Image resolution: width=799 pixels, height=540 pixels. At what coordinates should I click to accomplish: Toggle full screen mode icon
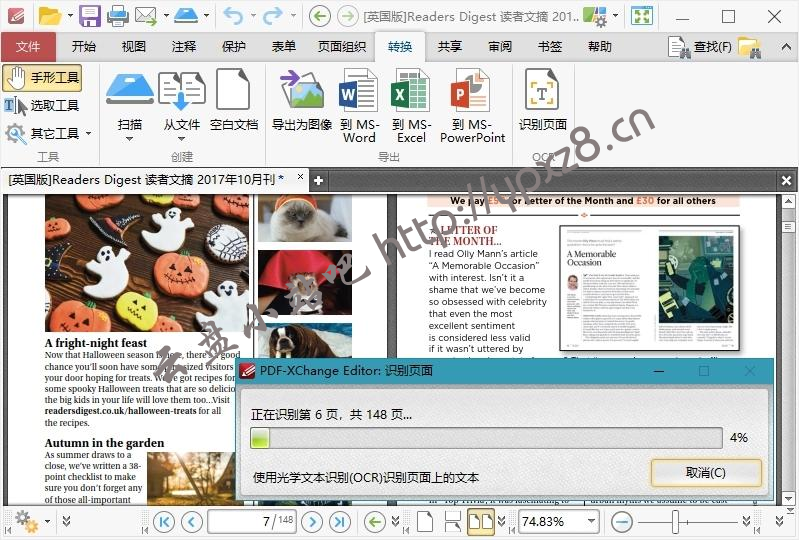(x=642, y=16)
